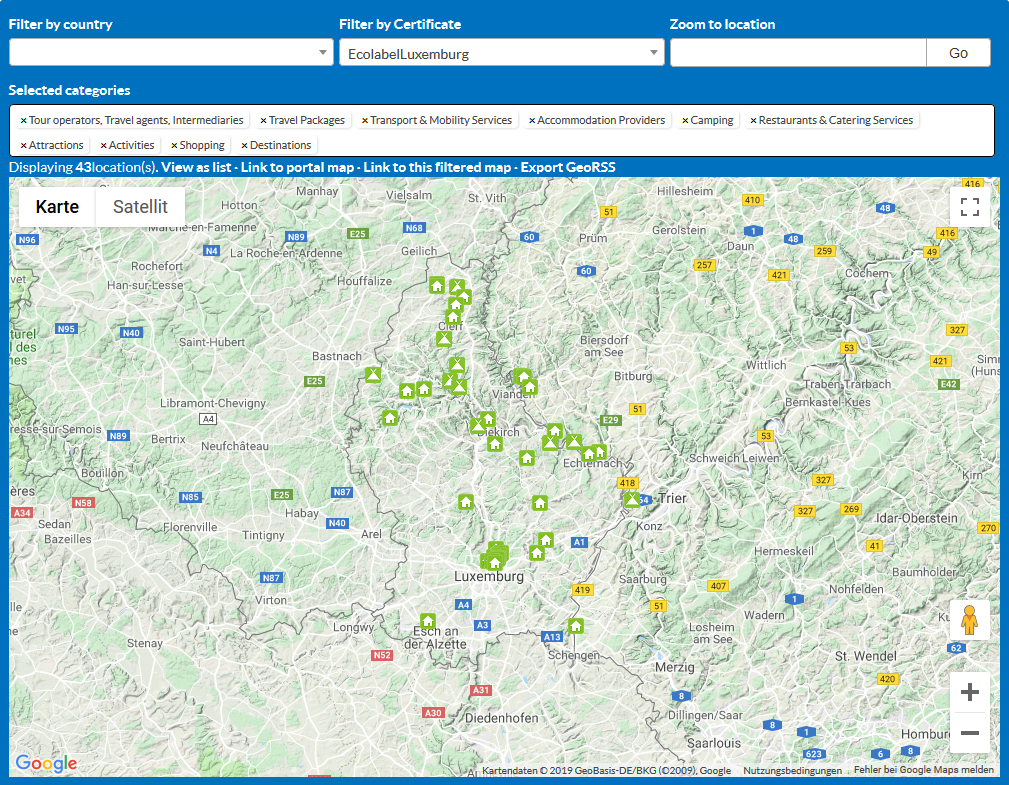Select the camping marker just below Clerf

(444, 338)
